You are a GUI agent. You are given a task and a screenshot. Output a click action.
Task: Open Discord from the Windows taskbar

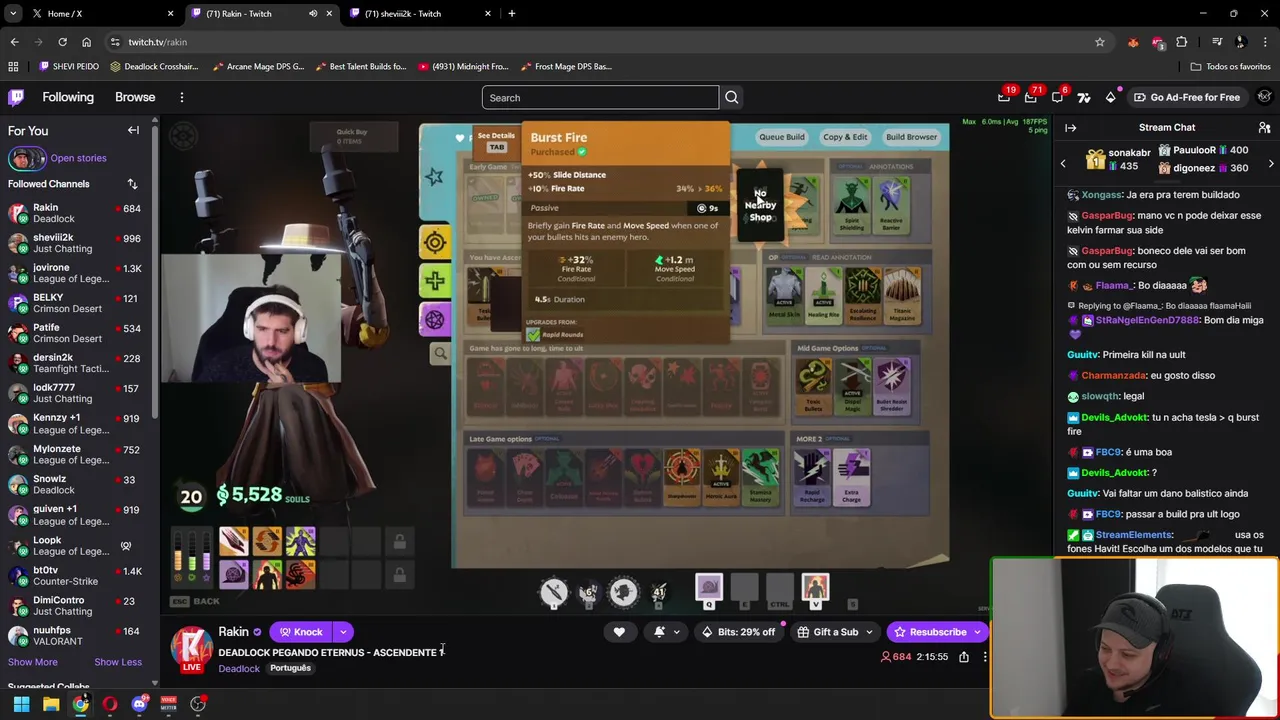139,704
